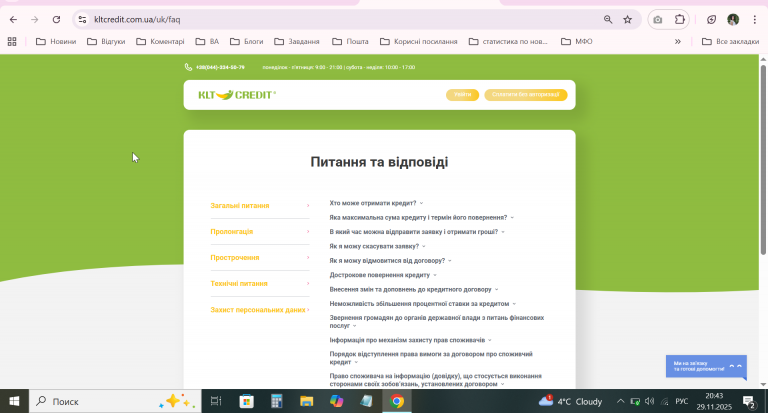Open File Explorer from the taskbar
Viewport: 768px width, 413px height.
tap(307, 401)
